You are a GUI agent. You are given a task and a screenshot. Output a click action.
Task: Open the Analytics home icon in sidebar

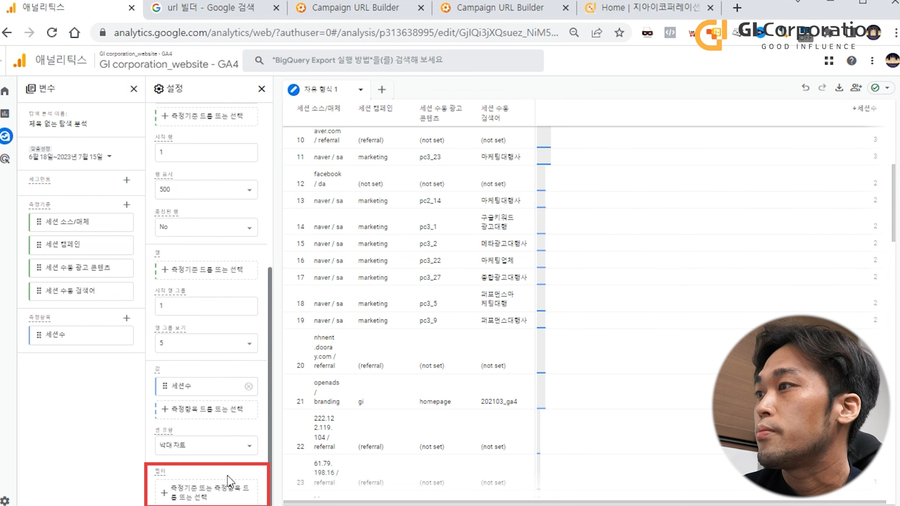5,91
